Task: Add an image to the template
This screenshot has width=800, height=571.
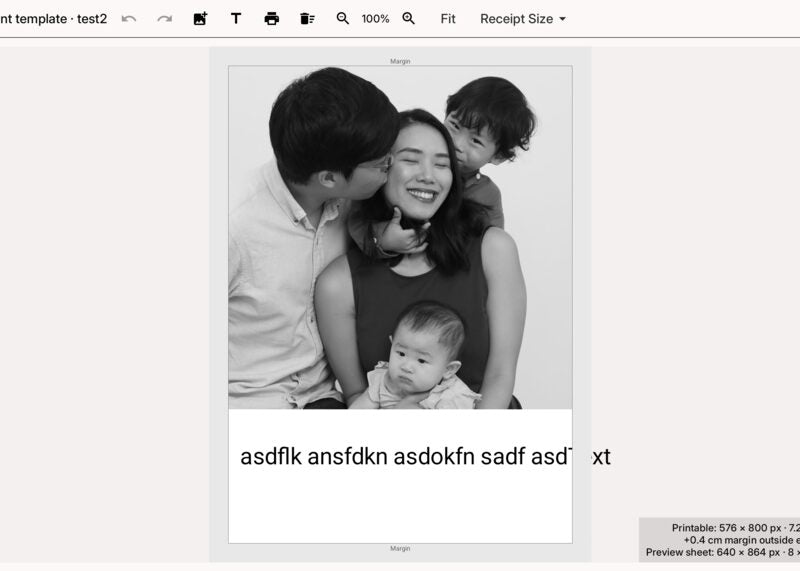Action: tap(201, 19)
